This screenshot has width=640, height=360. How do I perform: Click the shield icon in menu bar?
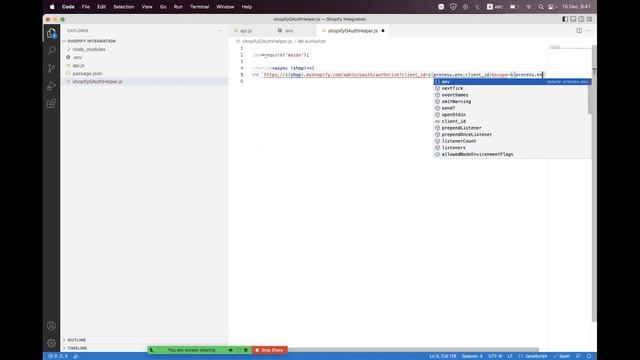click(x=453, y=7)
